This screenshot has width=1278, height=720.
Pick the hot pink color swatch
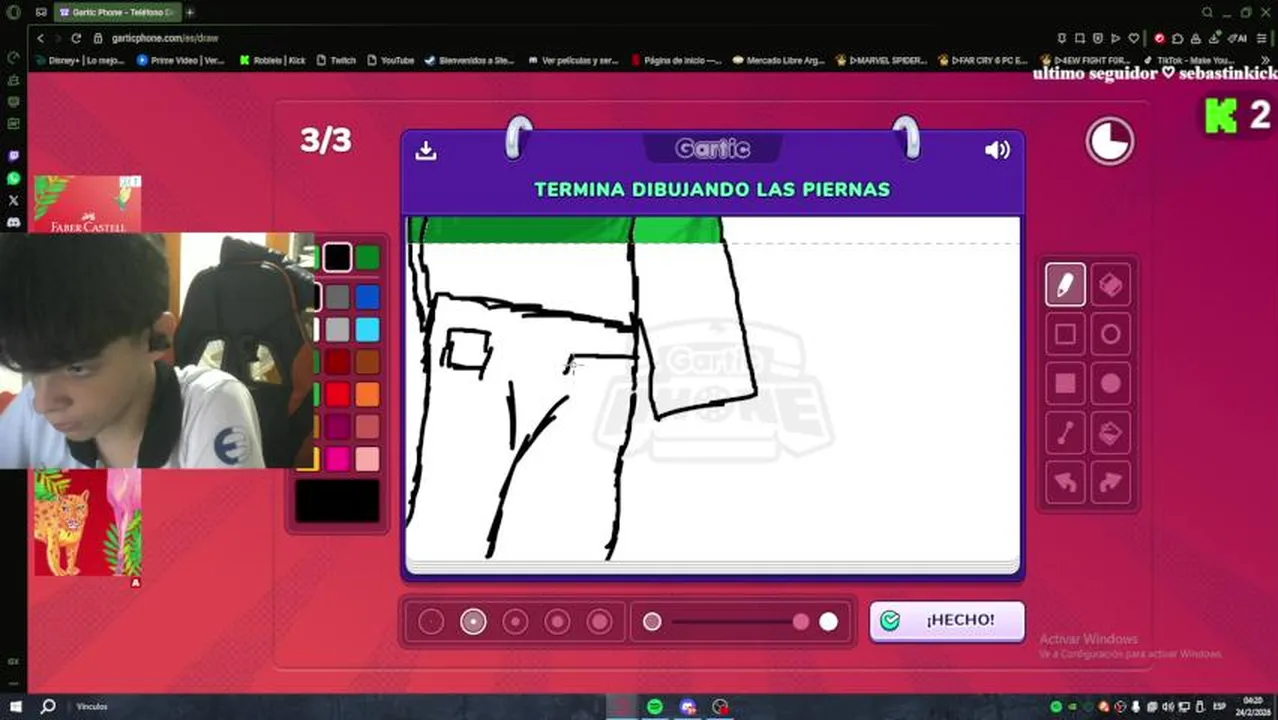[x=337, y=459]
